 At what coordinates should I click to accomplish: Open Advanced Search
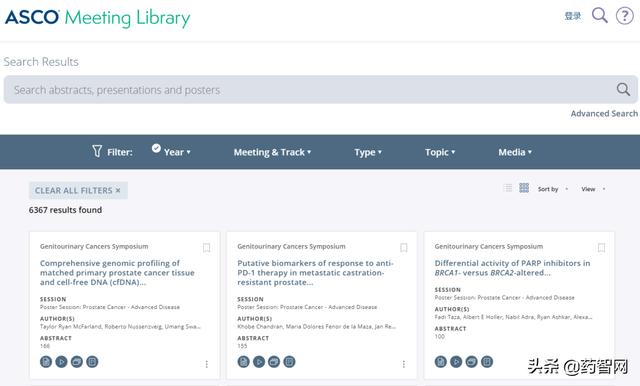tap(604, 113)
